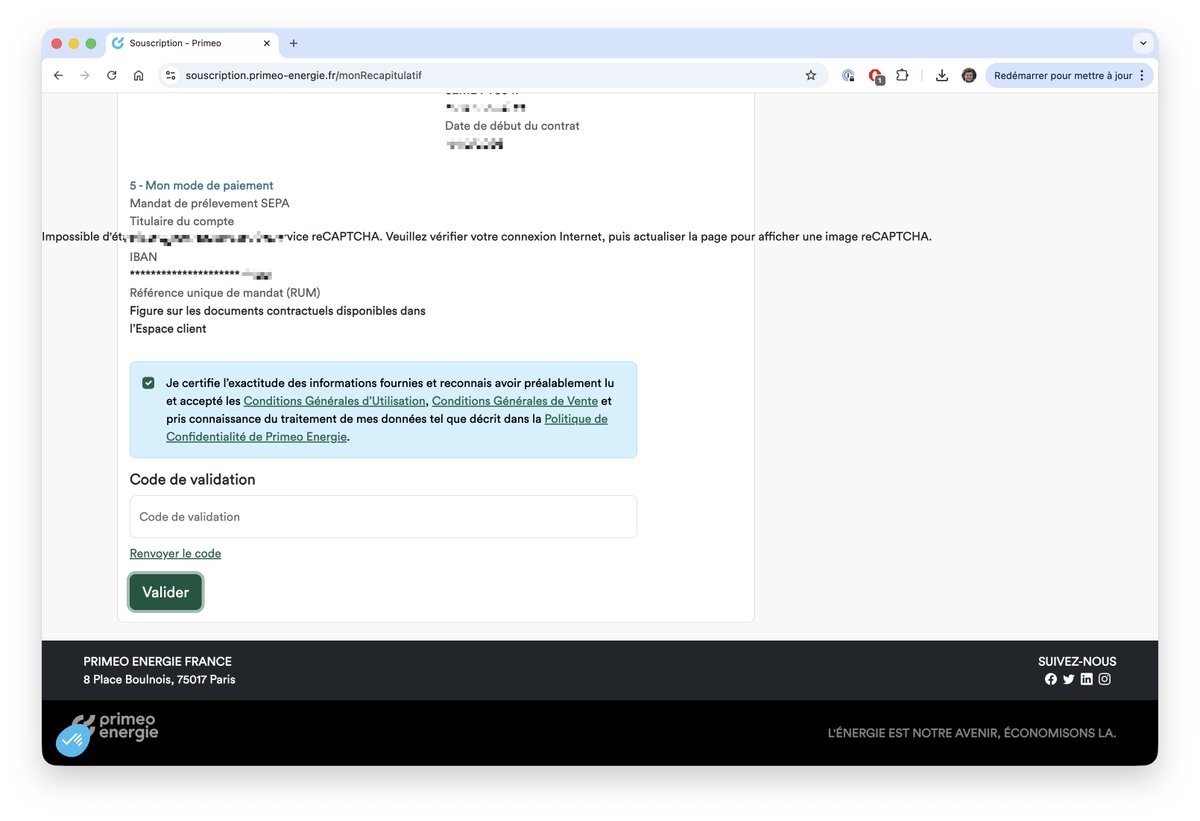The height and width of the screenshot is (821, 1200).
Task: Open Conditions Générales de Vente link
Action: pos(515,401)
